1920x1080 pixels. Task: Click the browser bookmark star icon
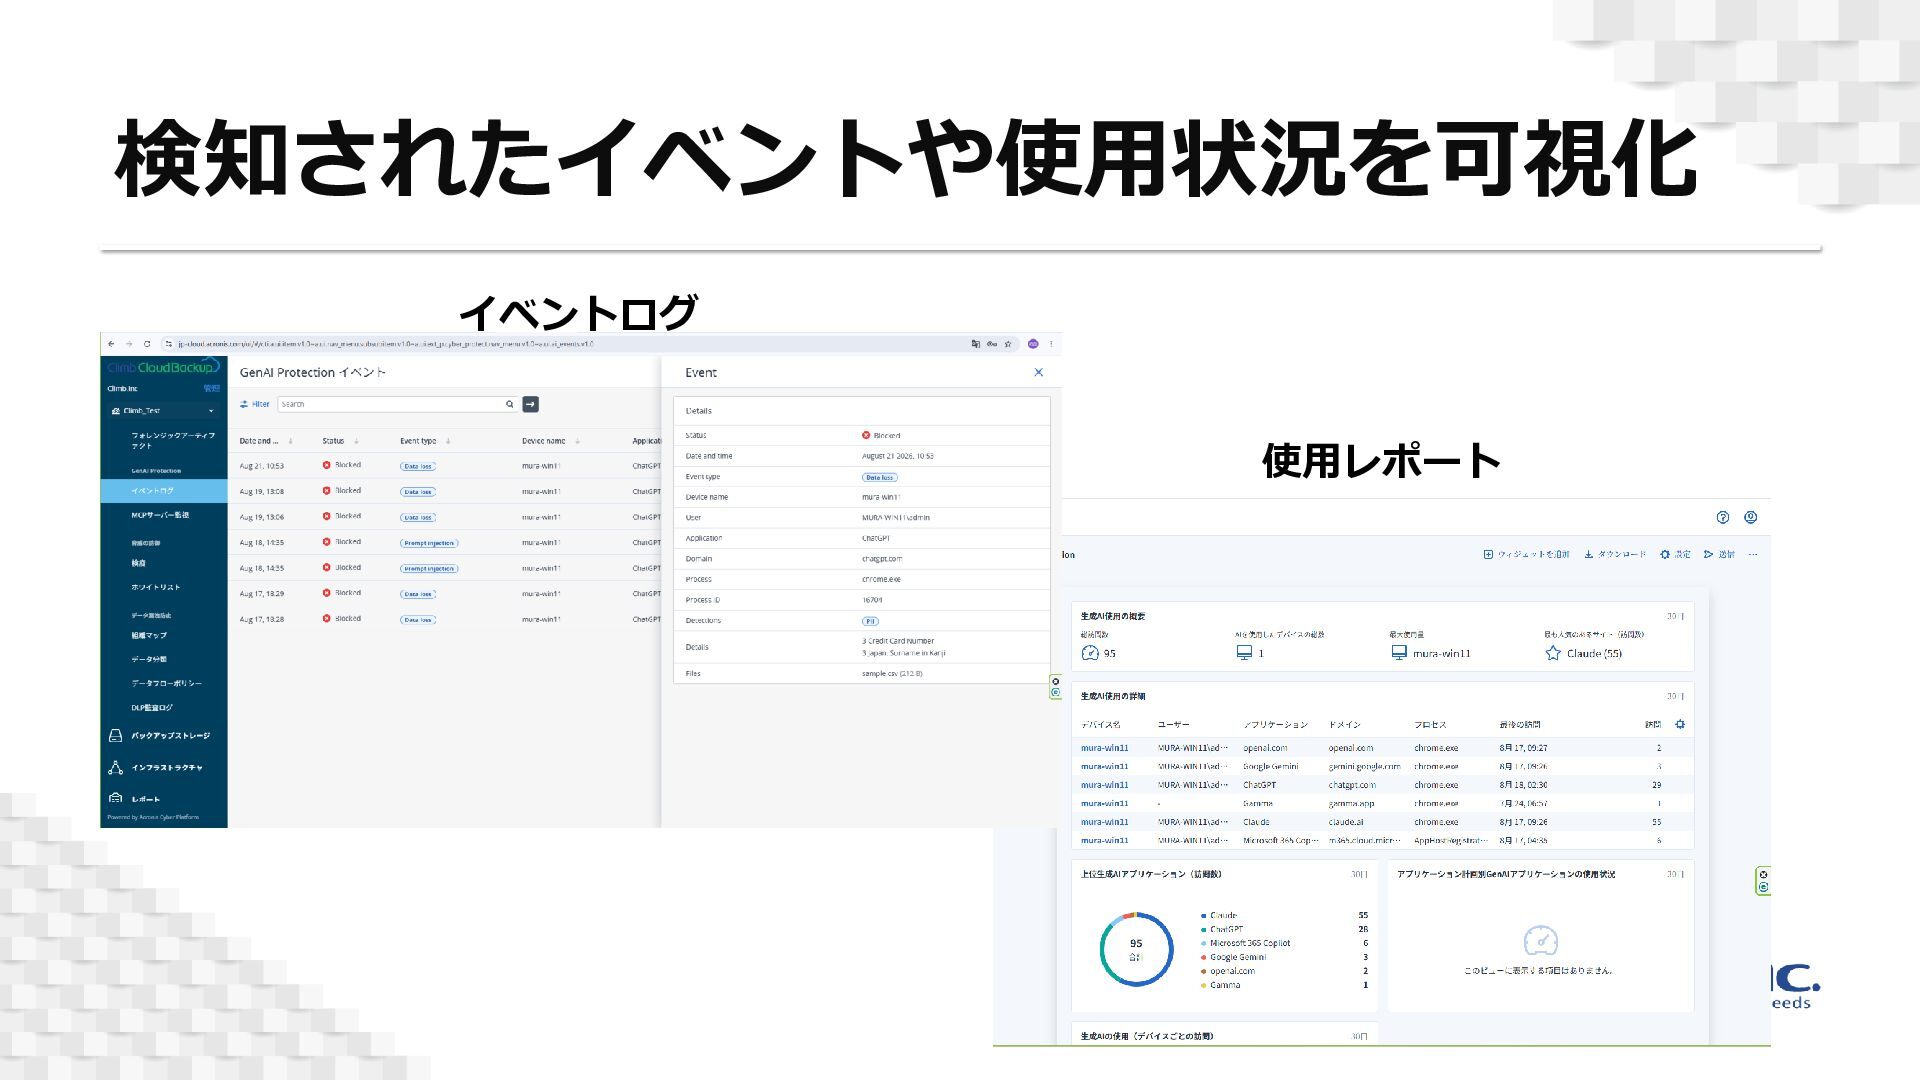(1008, 344)
